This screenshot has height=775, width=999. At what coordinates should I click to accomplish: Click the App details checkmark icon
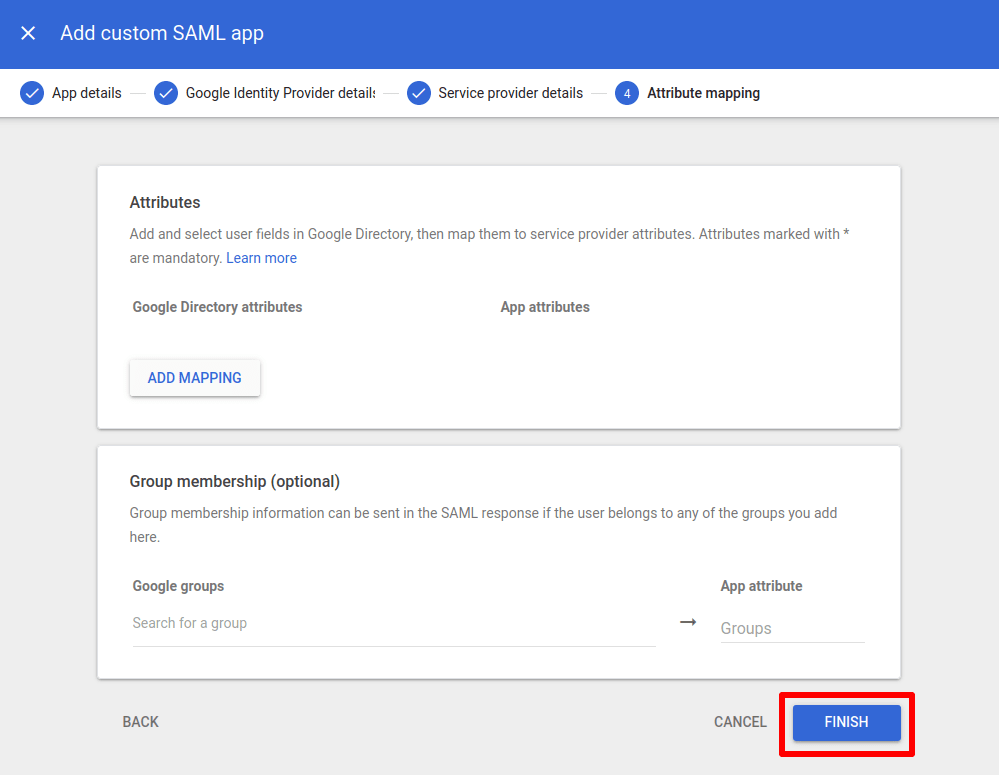point(32,93)
